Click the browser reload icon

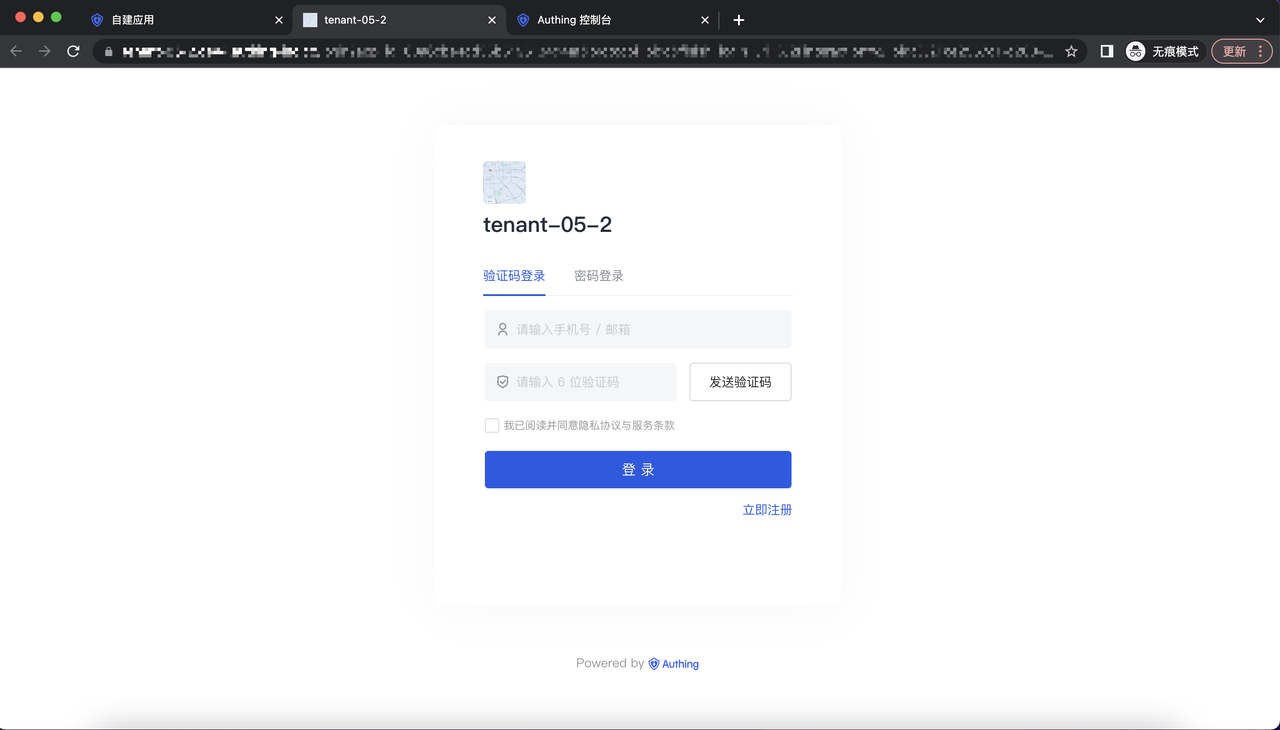pos(73,51)
